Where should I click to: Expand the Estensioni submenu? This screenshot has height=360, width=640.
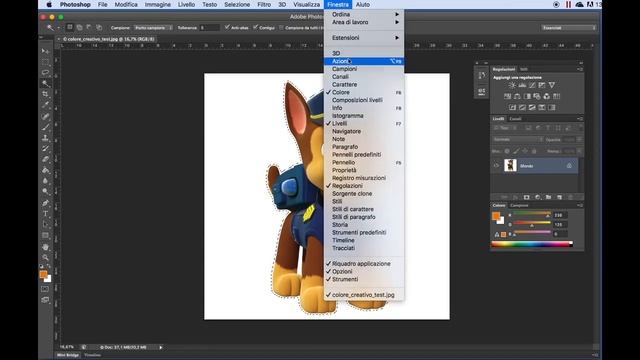364,38
